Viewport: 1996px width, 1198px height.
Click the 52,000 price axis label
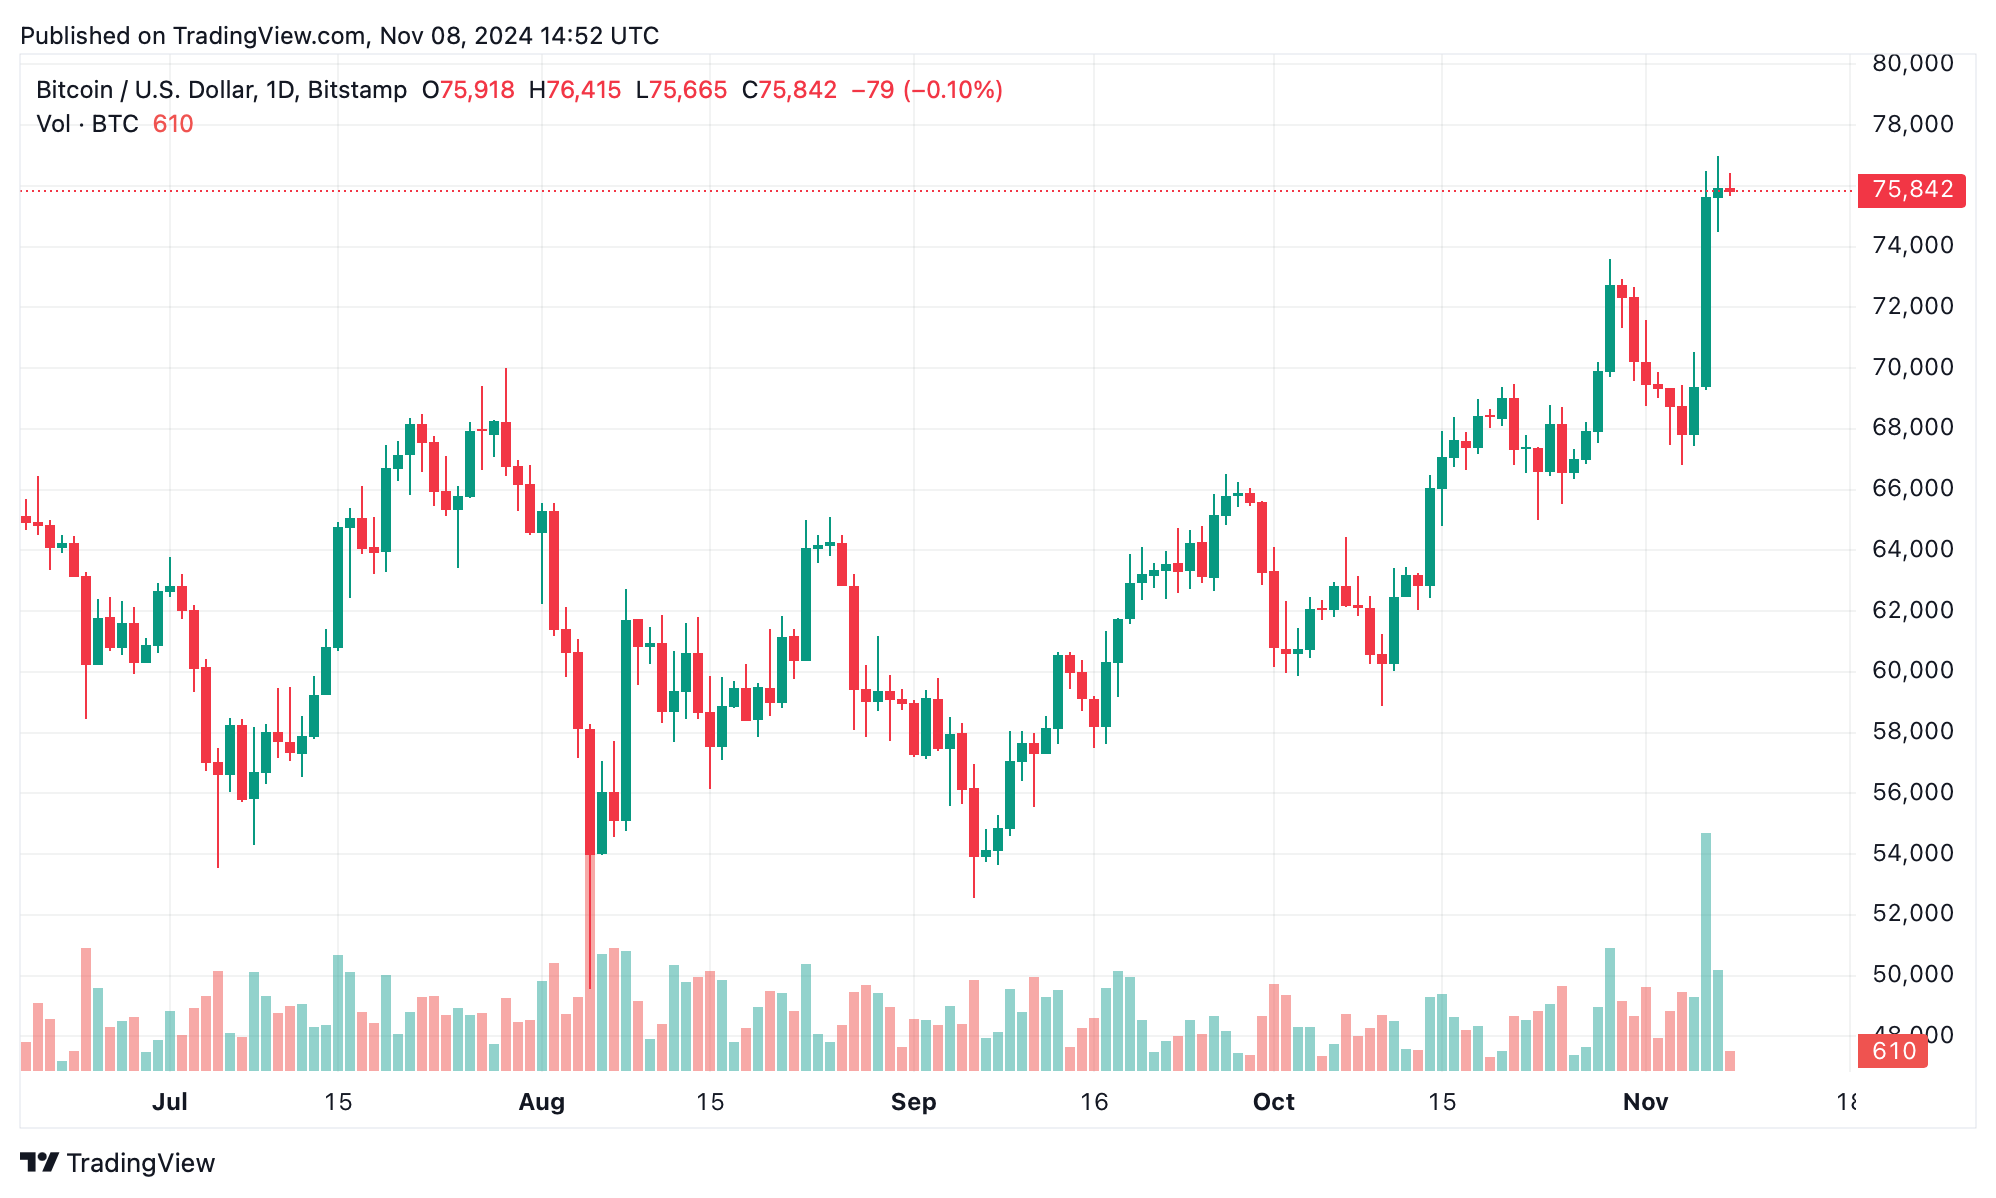(1913, 913)
